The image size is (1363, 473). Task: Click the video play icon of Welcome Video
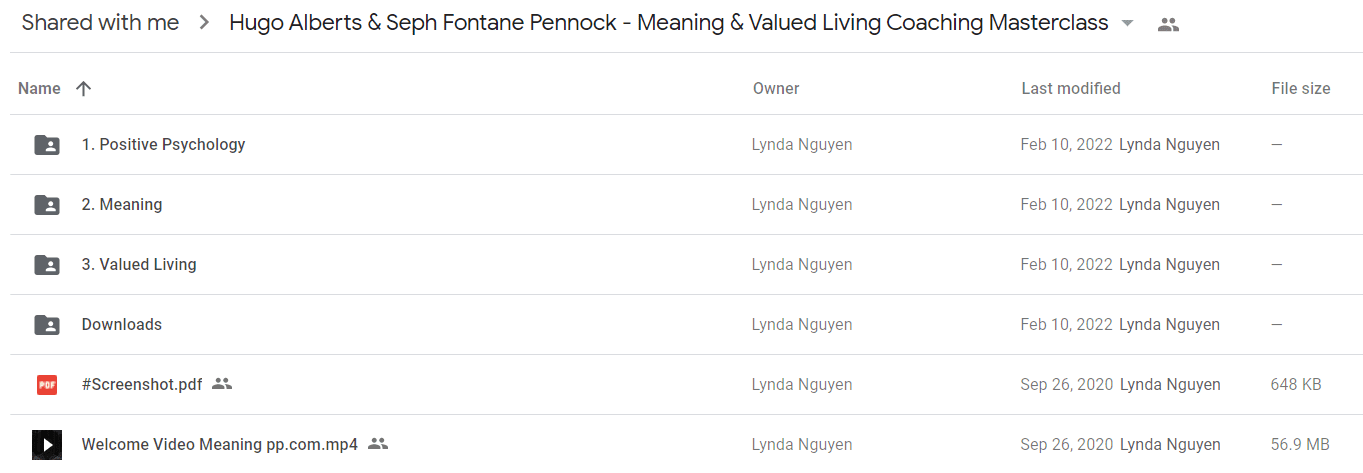coord(47,445)
